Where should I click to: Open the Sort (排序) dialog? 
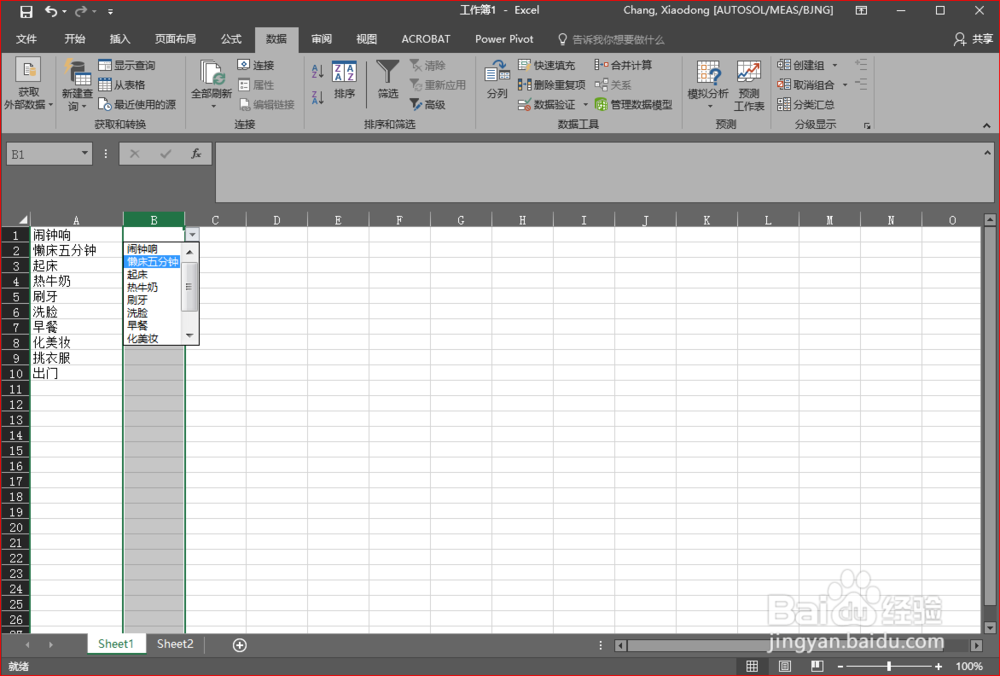[344, 80]
